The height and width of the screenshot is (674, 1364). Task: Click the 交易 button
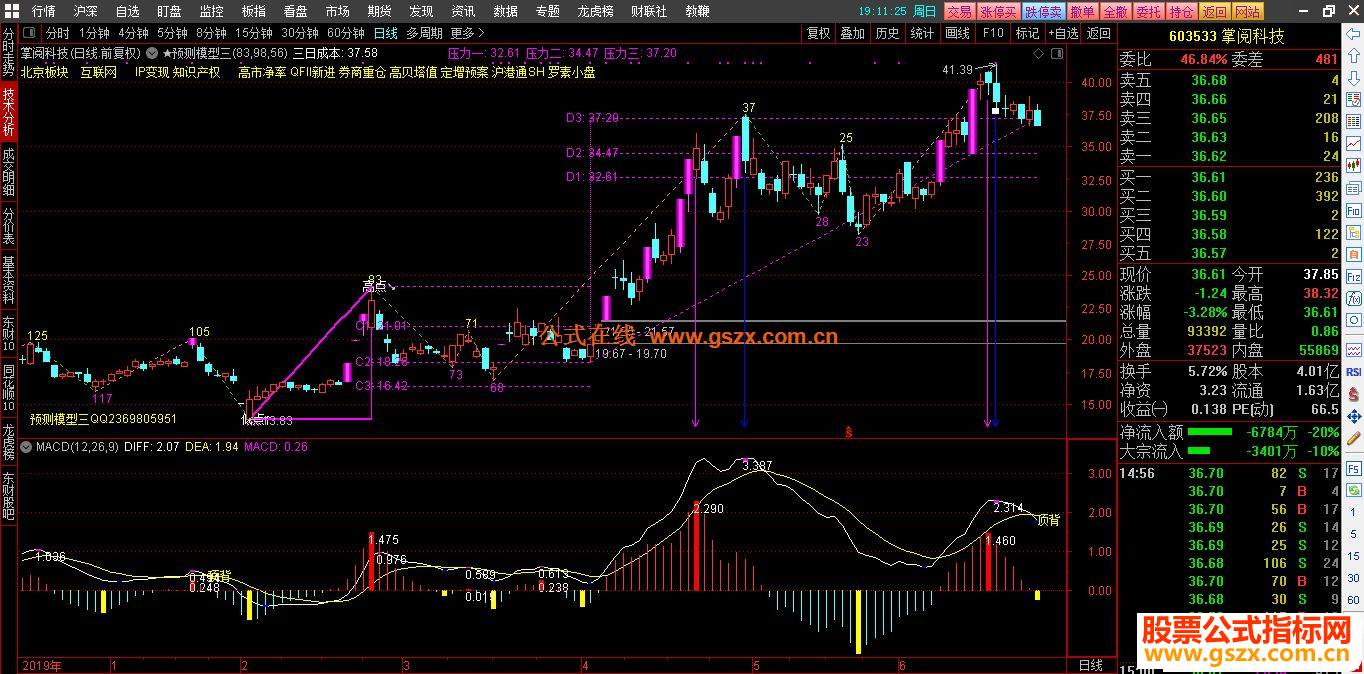[x=959, y=11]
